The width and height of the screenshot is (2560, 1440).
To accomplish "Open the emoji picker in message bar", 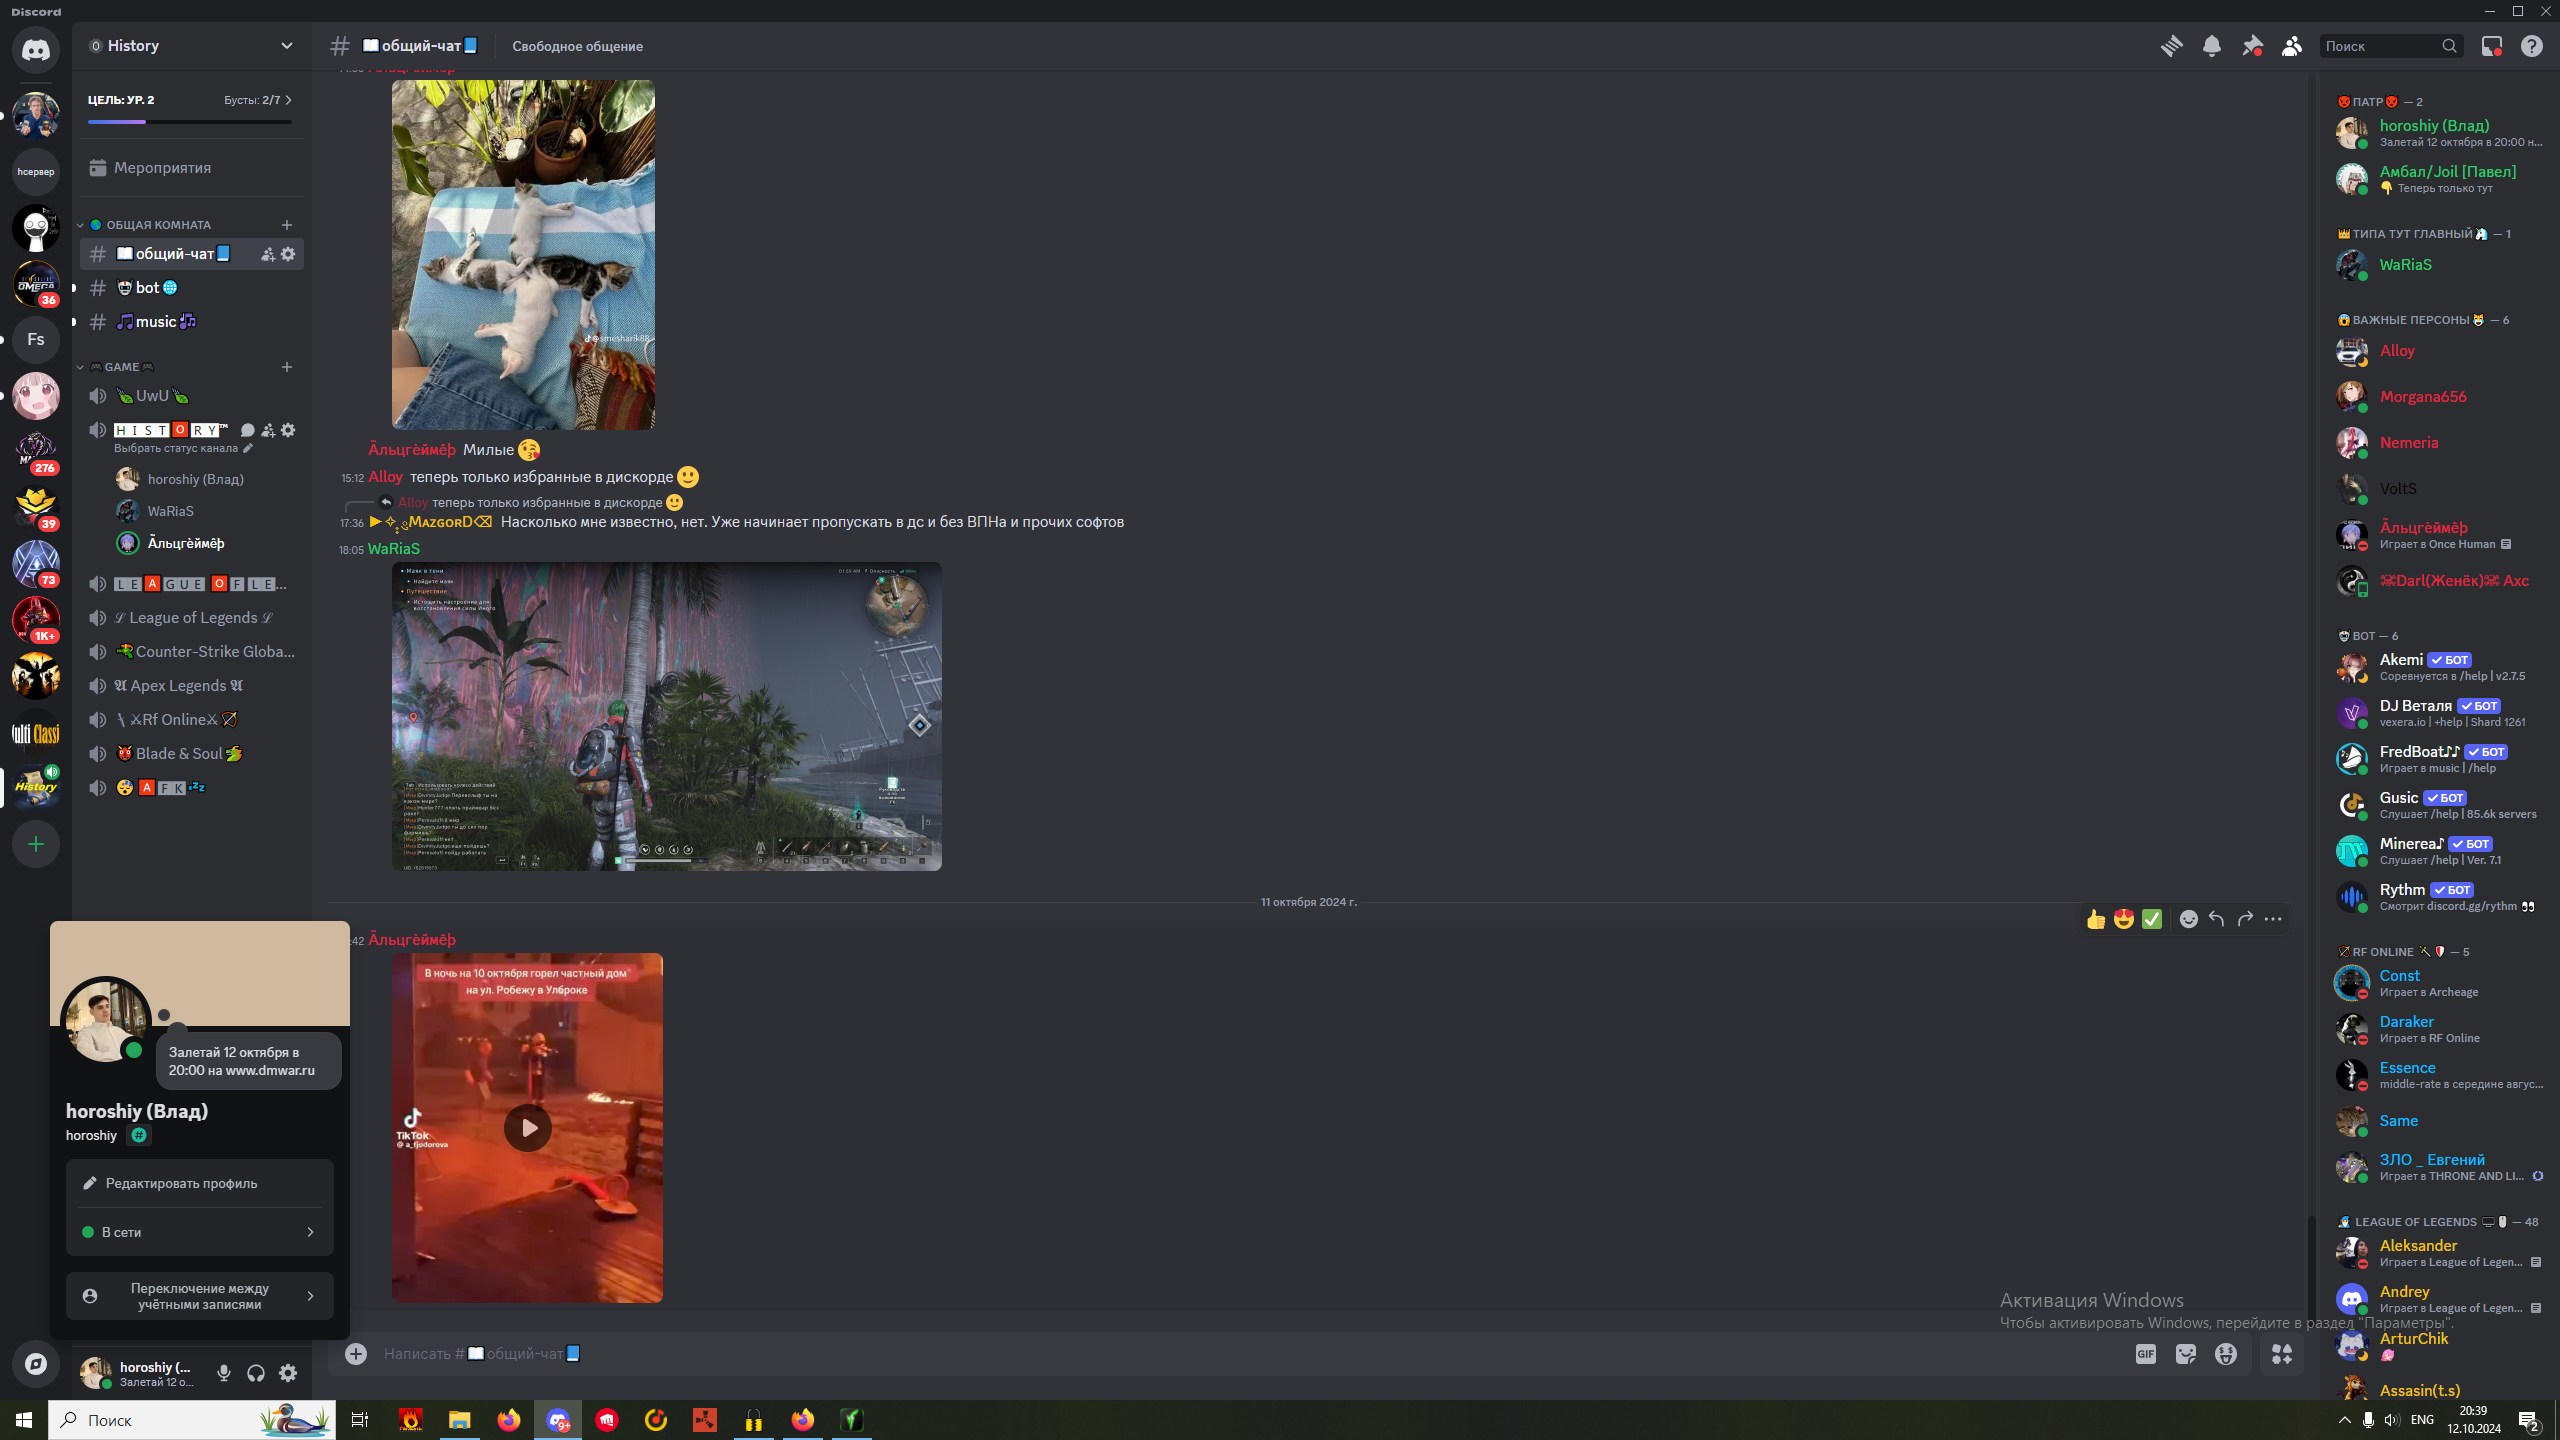I will (2226, 1353).
